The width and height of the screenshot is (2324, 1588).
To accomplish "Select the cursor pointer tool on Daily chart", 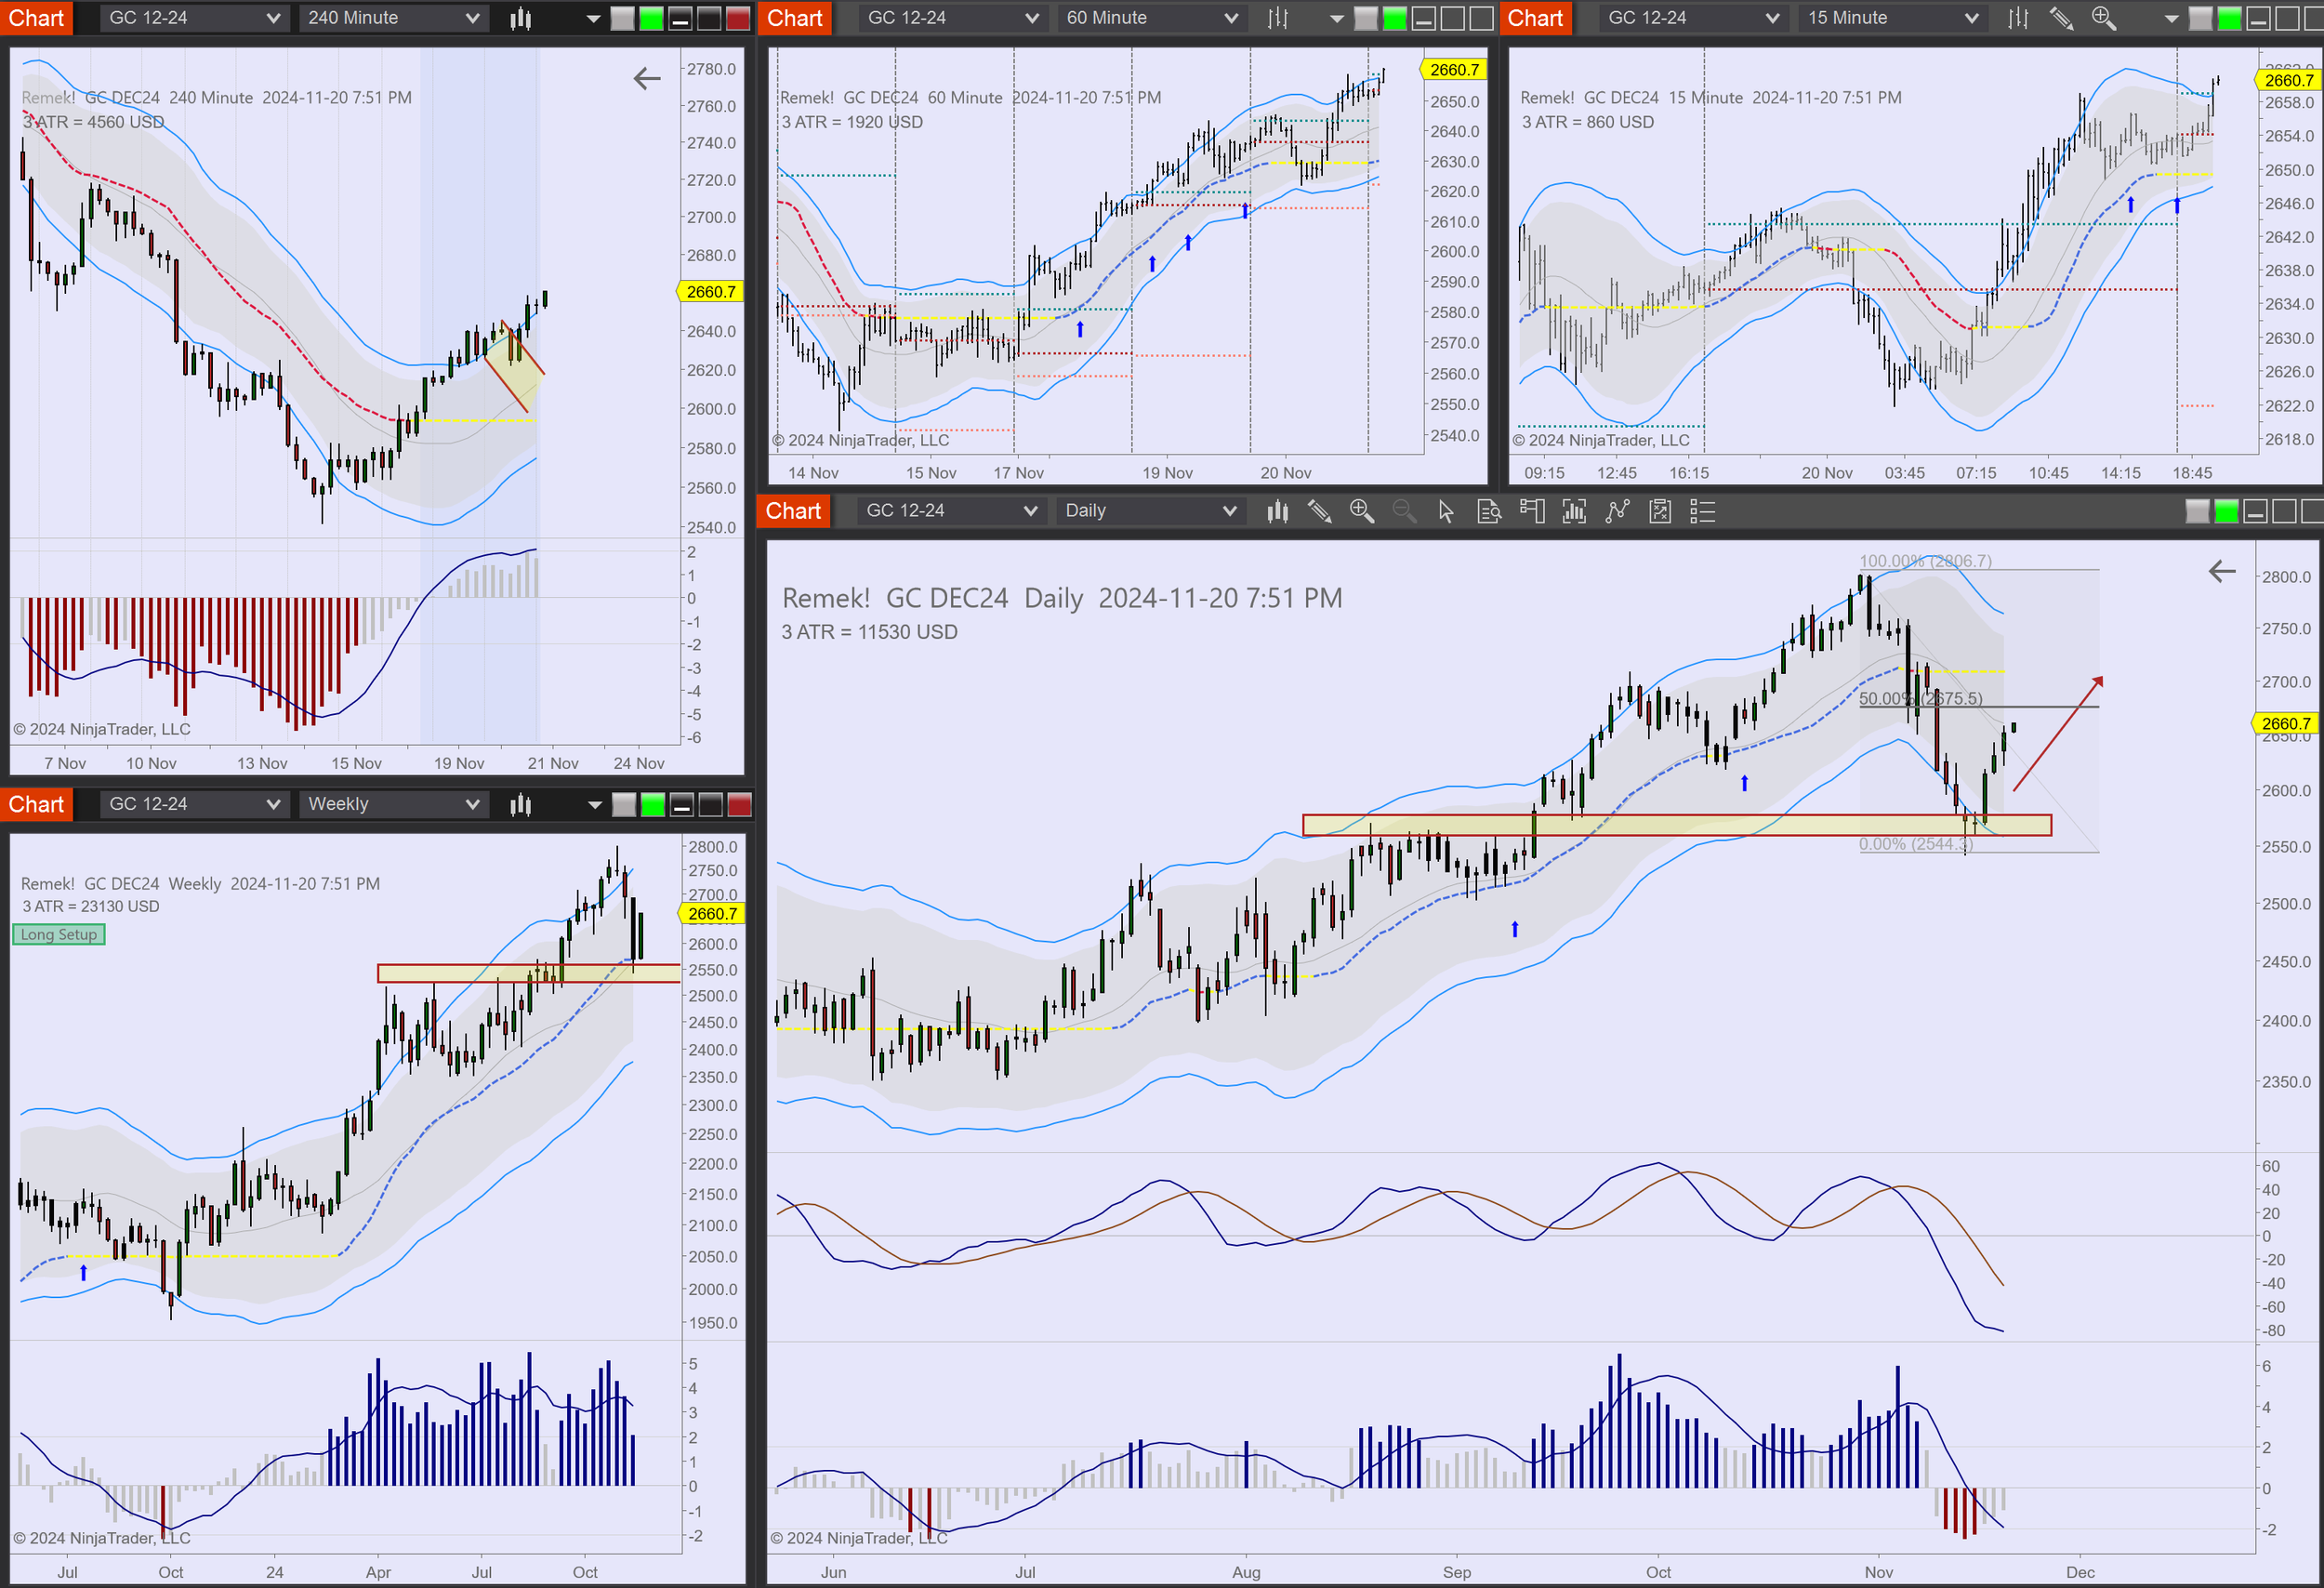I will point(1445,512).
